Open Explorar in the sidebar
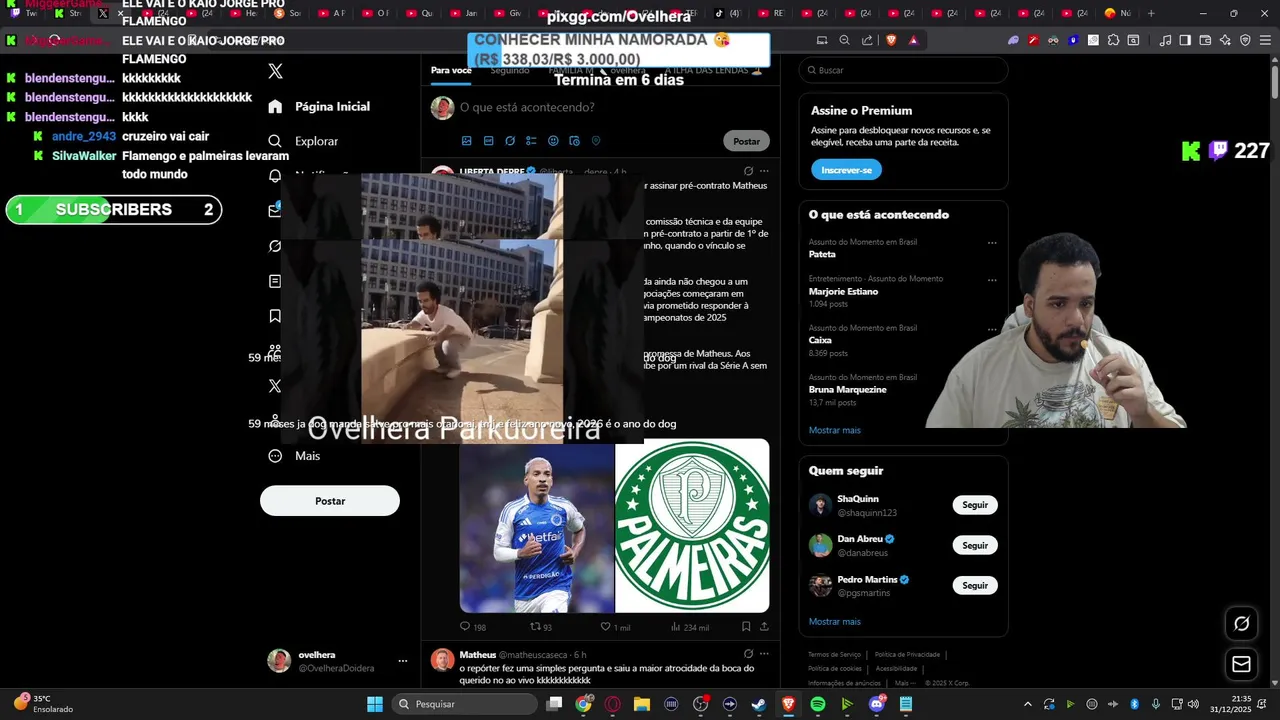The height and width of the screenshot is (720, 1280). pos(304,141)
